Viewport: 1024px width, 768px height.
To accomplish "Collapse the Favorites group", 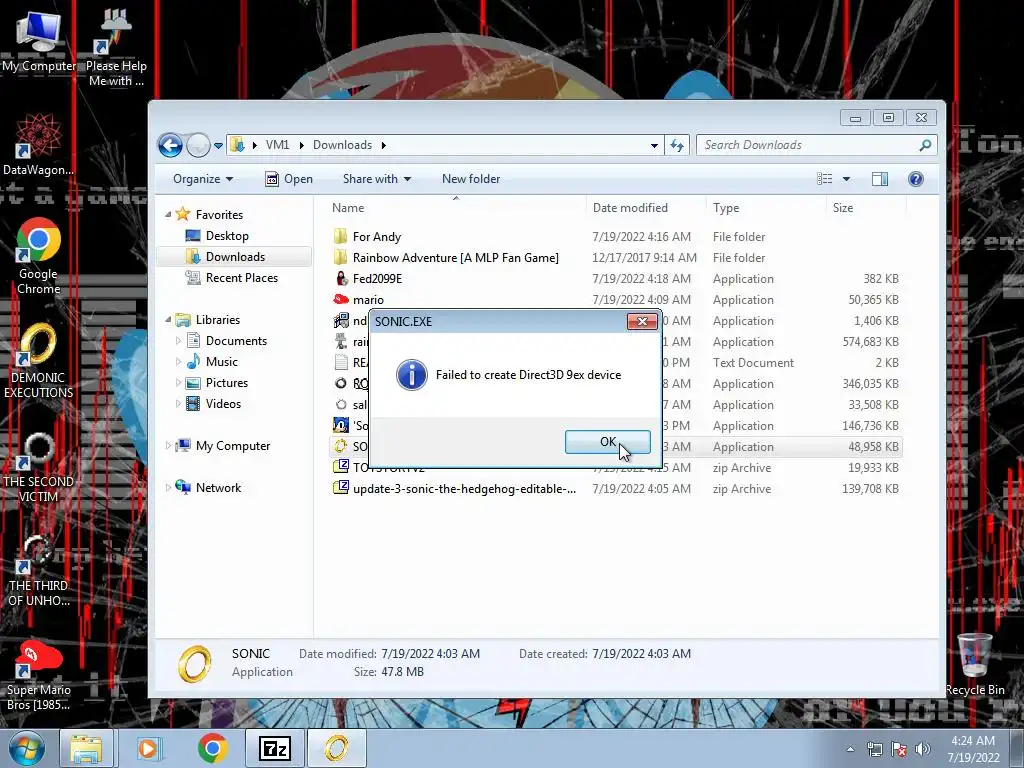I will point(168,214).
